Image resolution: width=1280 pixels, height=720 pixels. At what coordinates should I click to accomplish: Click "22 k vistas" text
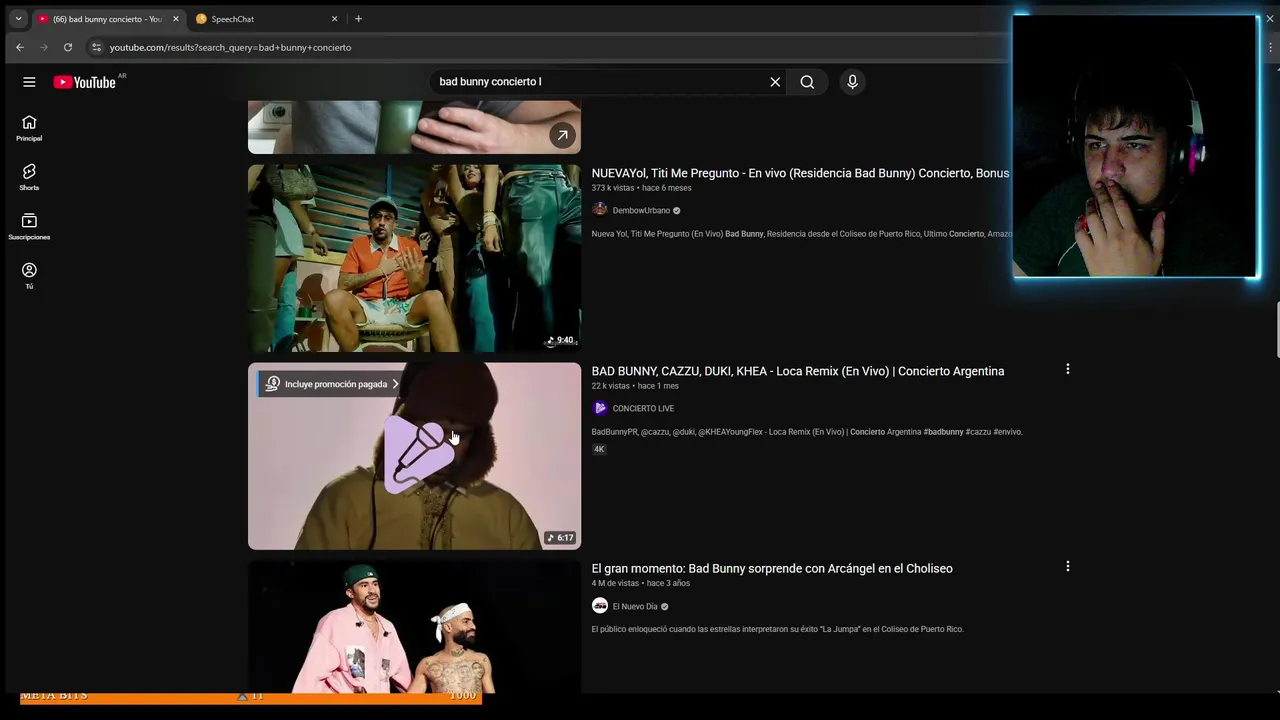point(611,386)
